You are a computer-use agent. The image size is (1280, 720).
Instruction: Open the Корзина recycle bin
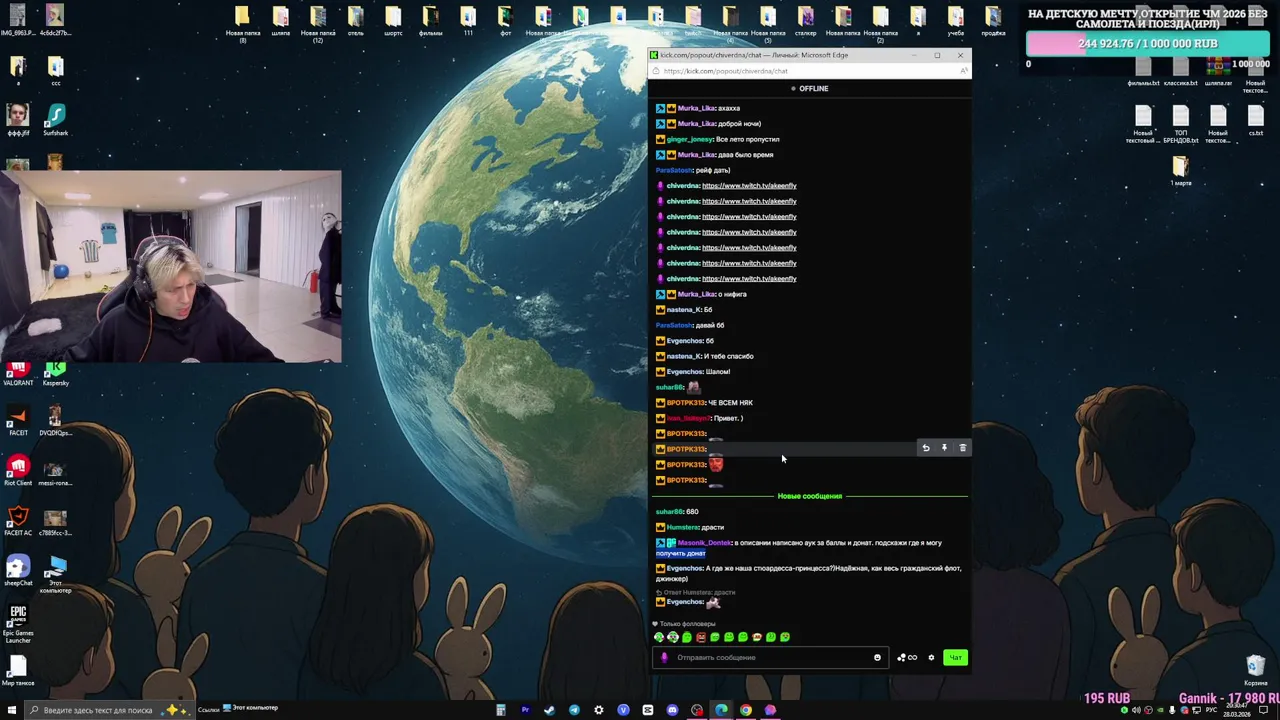(1256, 671)
